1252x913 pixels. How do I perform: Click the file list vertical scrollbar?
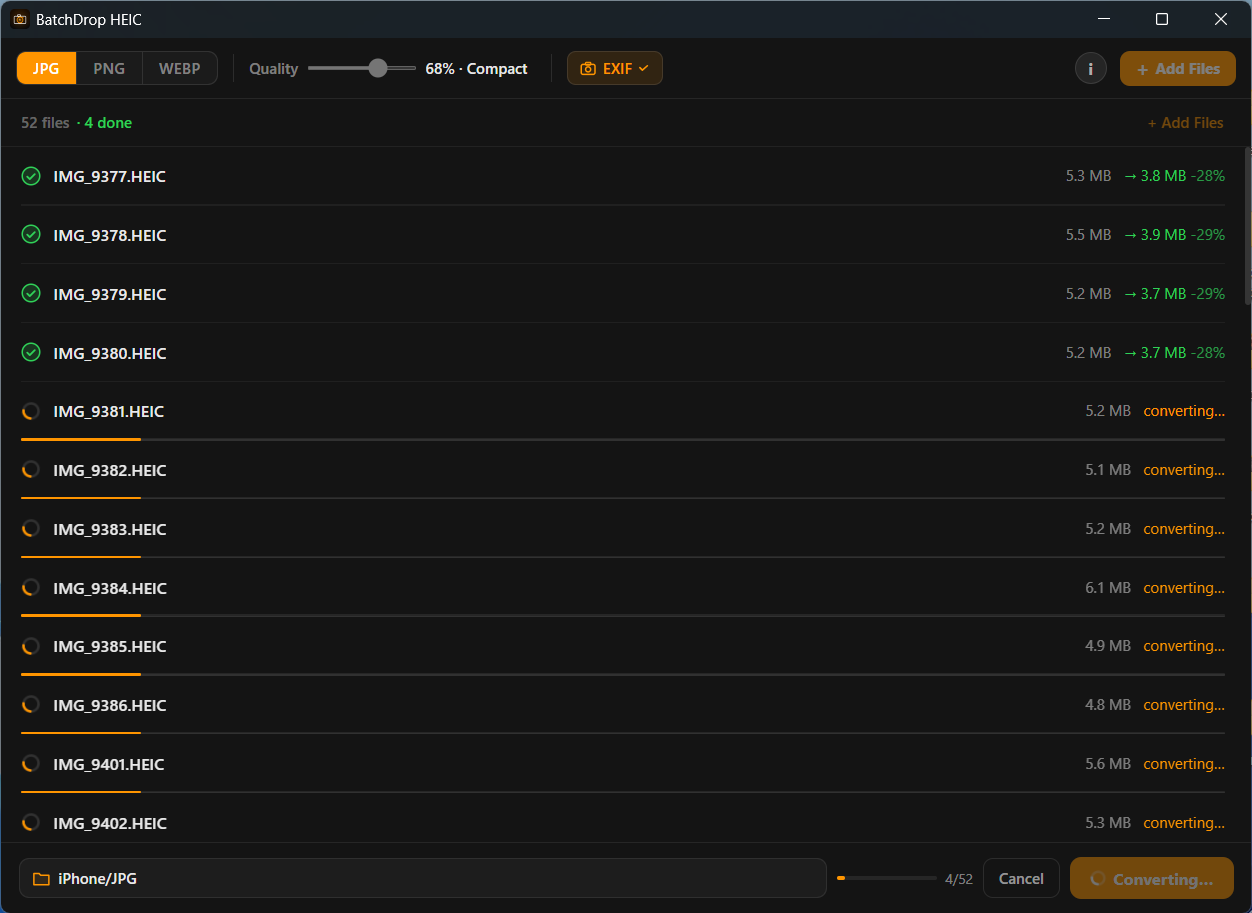(x=1247, y=228)
